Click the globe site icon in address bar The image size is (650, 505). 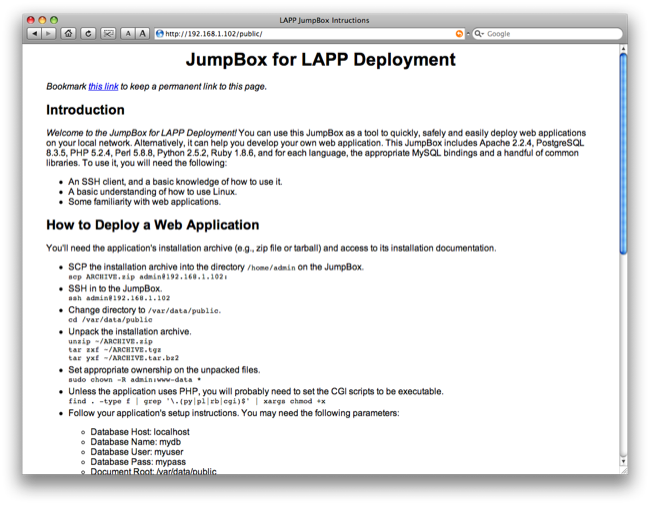click(x=160, y=34)
